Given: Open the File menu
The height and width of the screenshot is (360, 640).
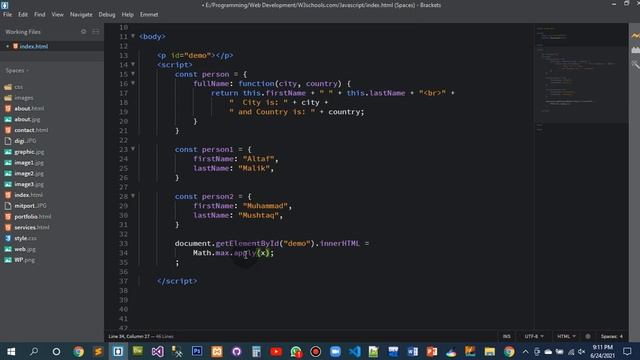Looking at the screenshot, I should pyautogui.click(x=7, y=14).
